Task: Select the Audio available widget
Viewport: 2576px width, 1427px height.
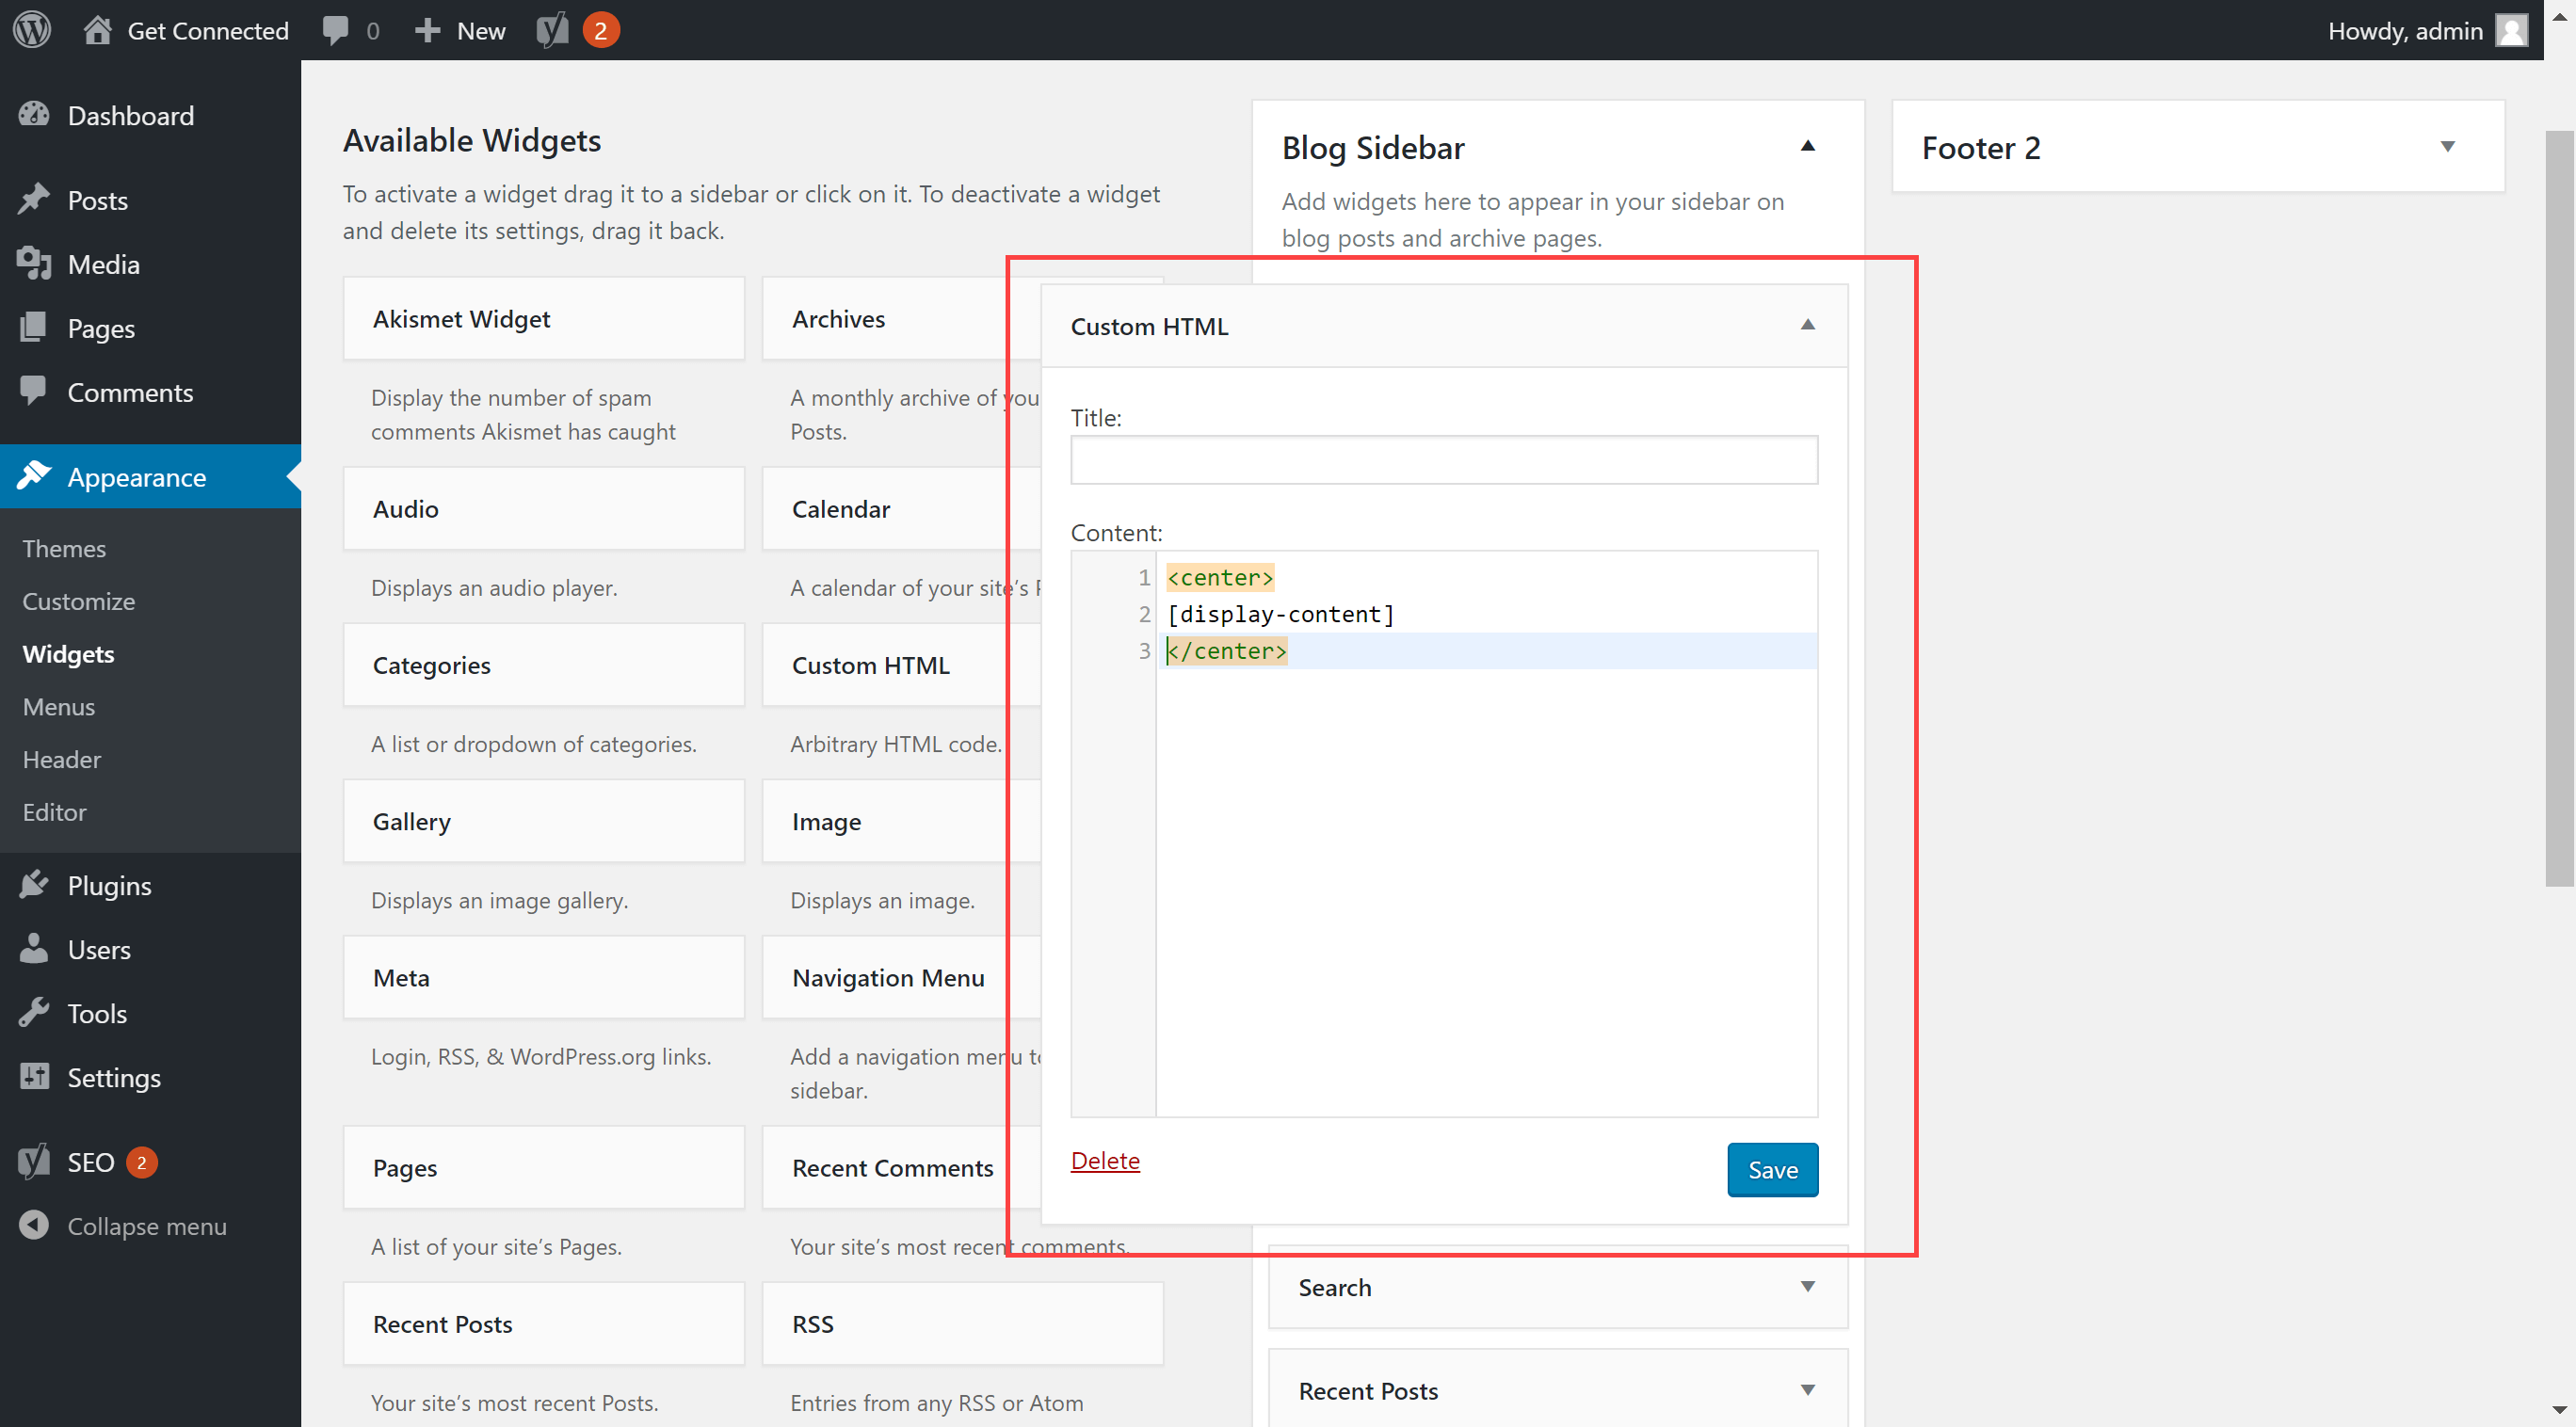Action: pos(544,508)
